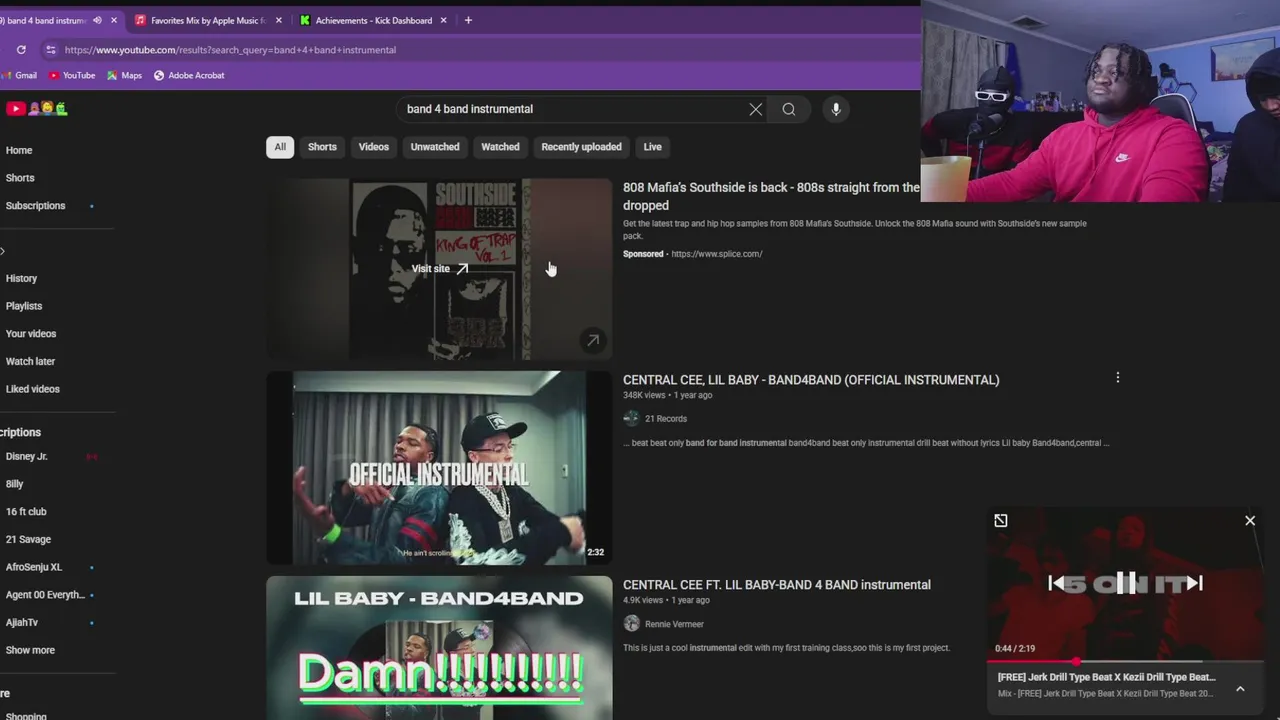Click the browser address bar URL

point(230,50)
